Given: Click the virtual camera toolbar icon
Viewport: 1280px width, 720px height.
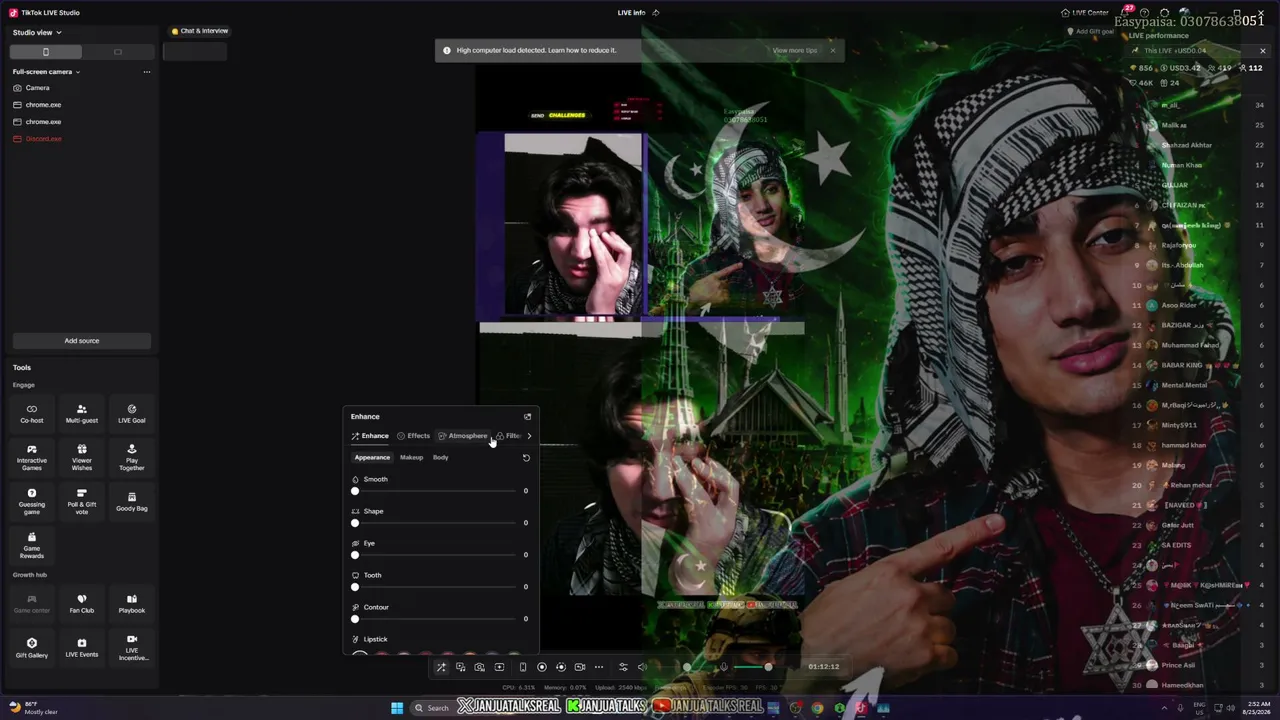Looking at the screenshot, I should 580,667.
